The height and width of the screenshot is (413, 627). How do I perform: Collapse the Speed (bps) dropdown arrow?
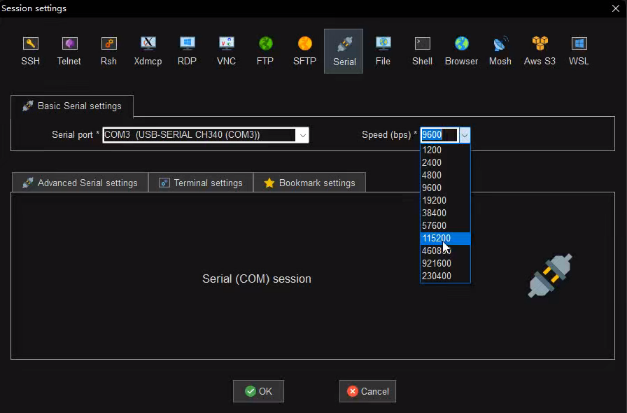pyautogui.click(x=465, y=135)
